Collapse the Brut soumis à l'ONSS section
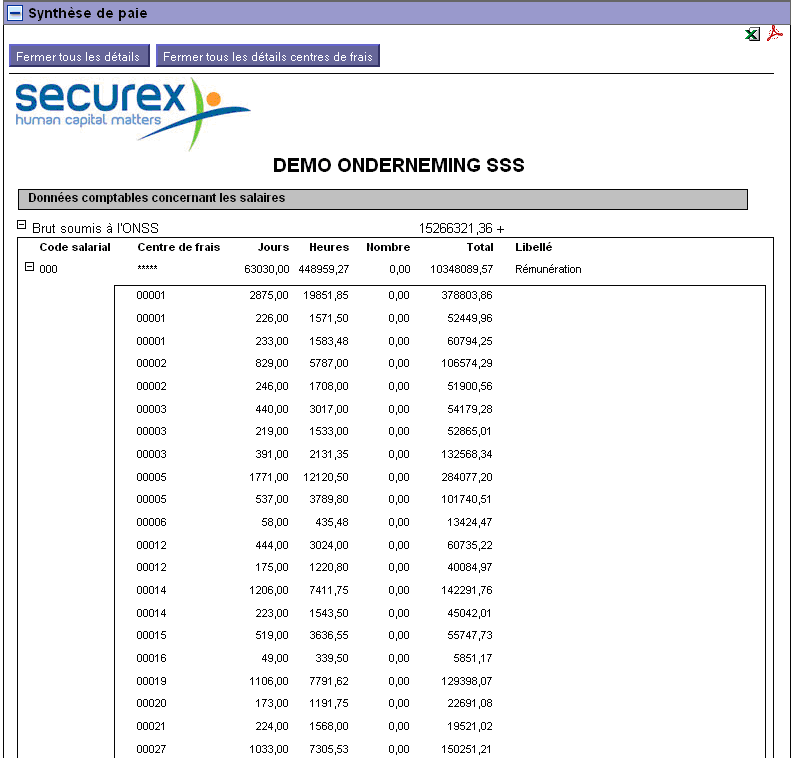The height and width of the screenshot is (758, 796). click(x=21, y=224)
